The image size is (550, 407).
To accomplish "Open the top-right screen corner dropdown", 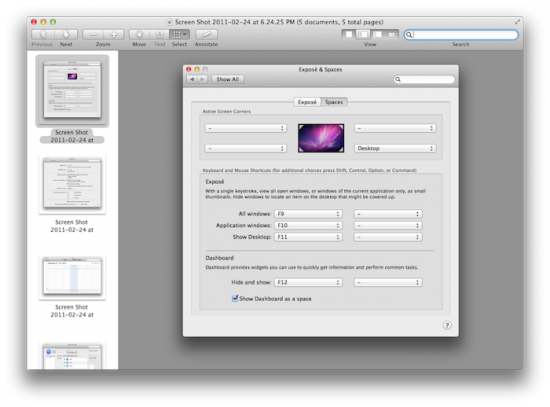I will [x=395, y=128].
